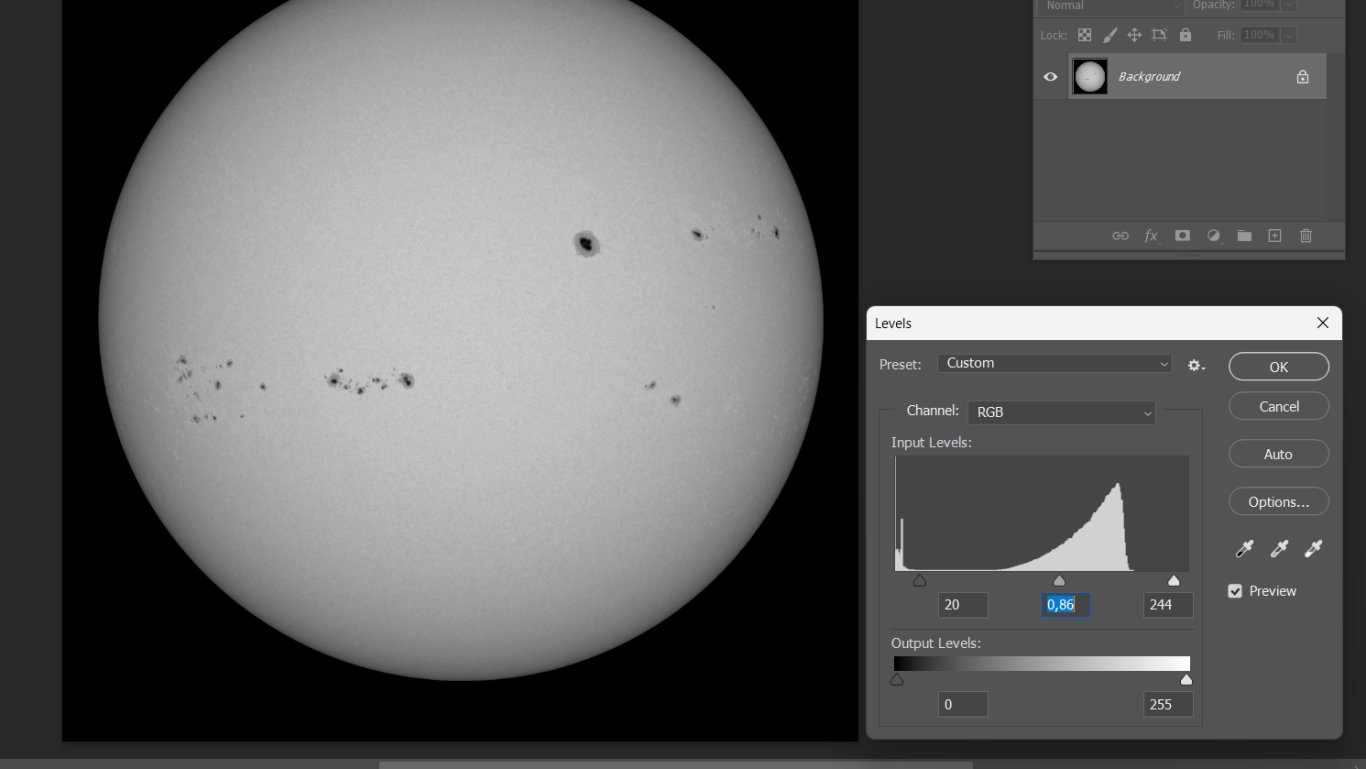Add a layer mask
1366x769 pixels.
coord(1182,236)
